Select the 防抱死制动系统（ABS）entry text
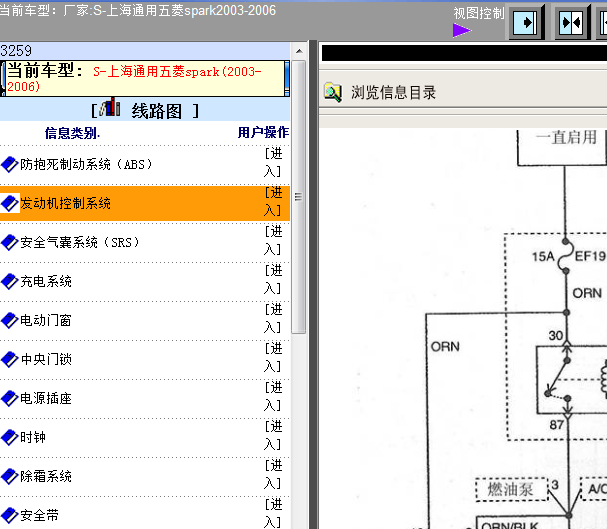The width and height of the screenshot is (607, 529). [86, 164]
